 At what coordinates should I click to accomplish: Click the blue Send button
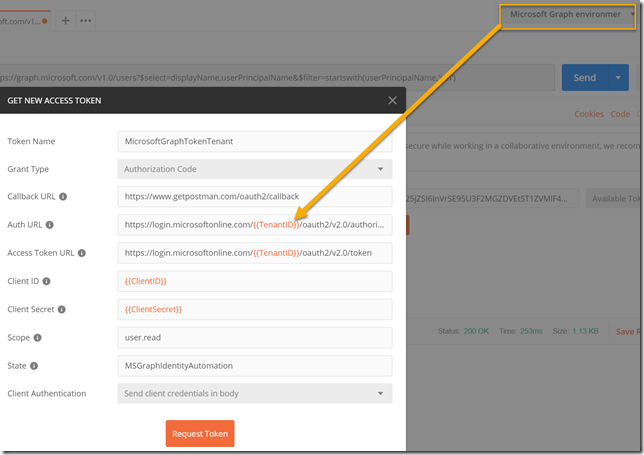[584, 78]
